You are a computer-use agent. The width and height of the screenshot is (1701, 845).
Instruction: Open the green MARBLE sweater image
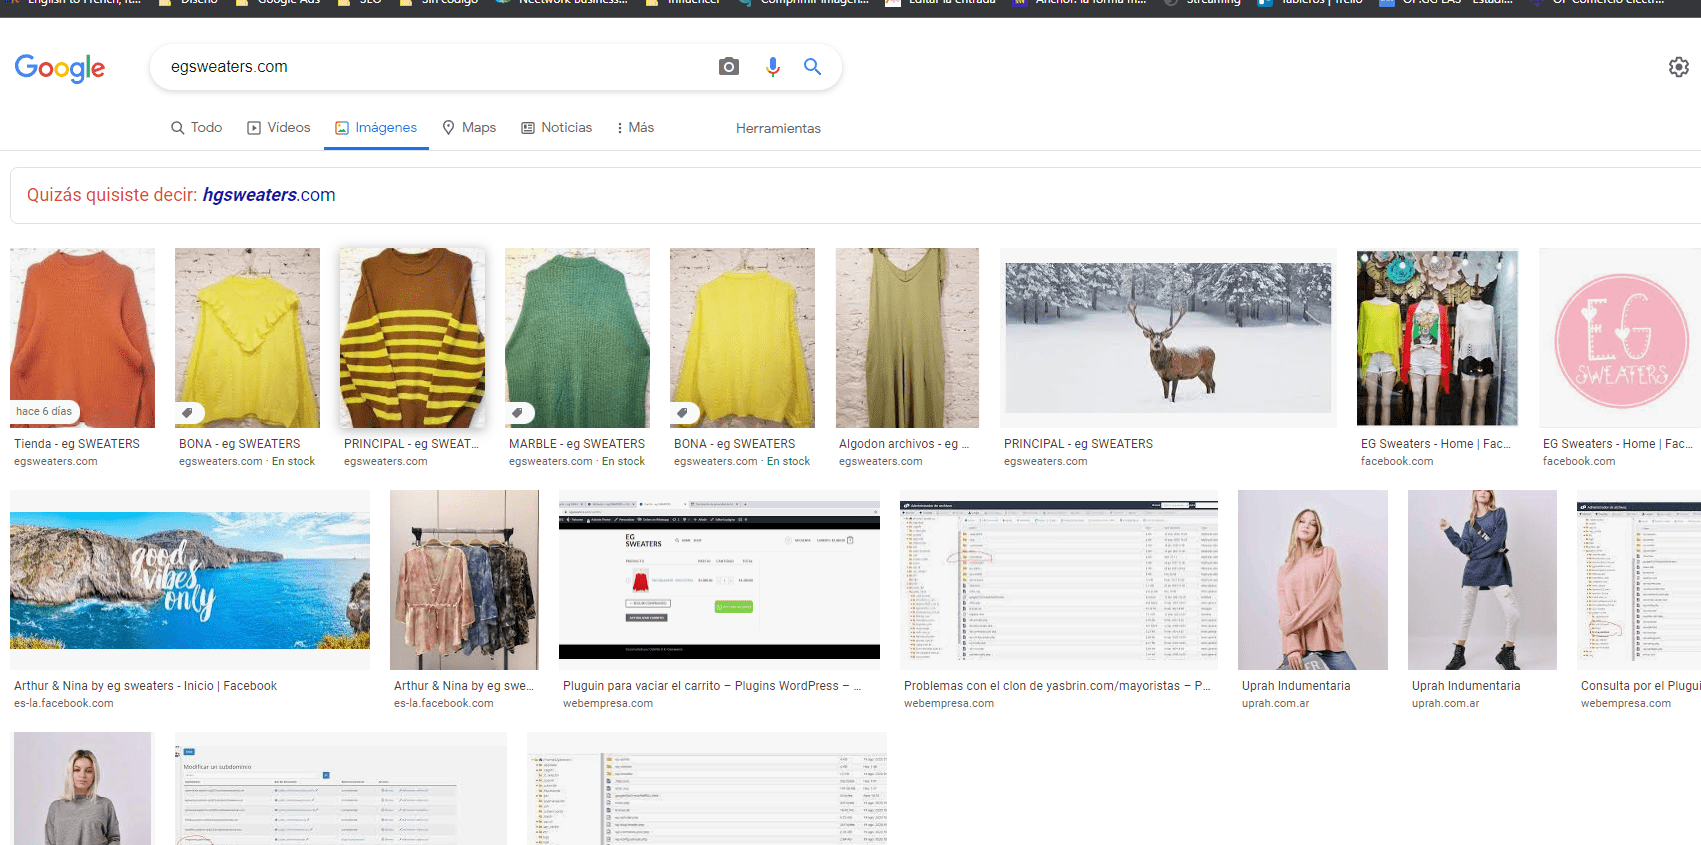click(577, 338)
